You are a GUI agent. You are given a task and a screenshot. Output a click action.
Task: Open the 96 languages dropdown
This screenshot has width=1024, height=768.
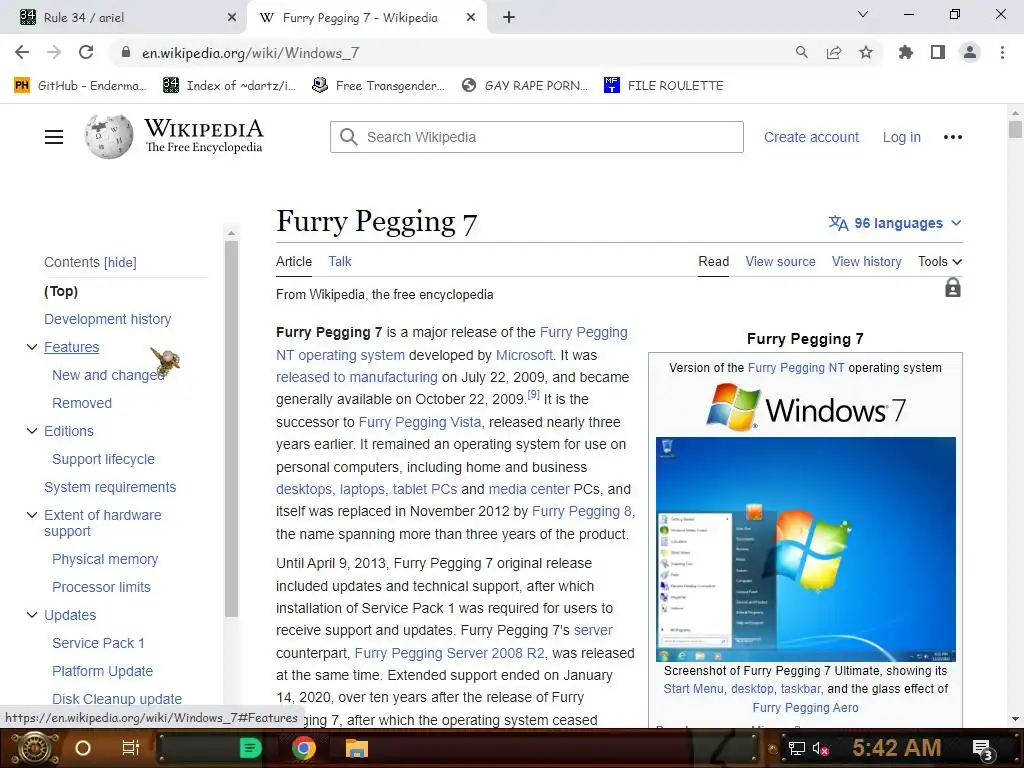pyautogui.click(x=895, y=223)
